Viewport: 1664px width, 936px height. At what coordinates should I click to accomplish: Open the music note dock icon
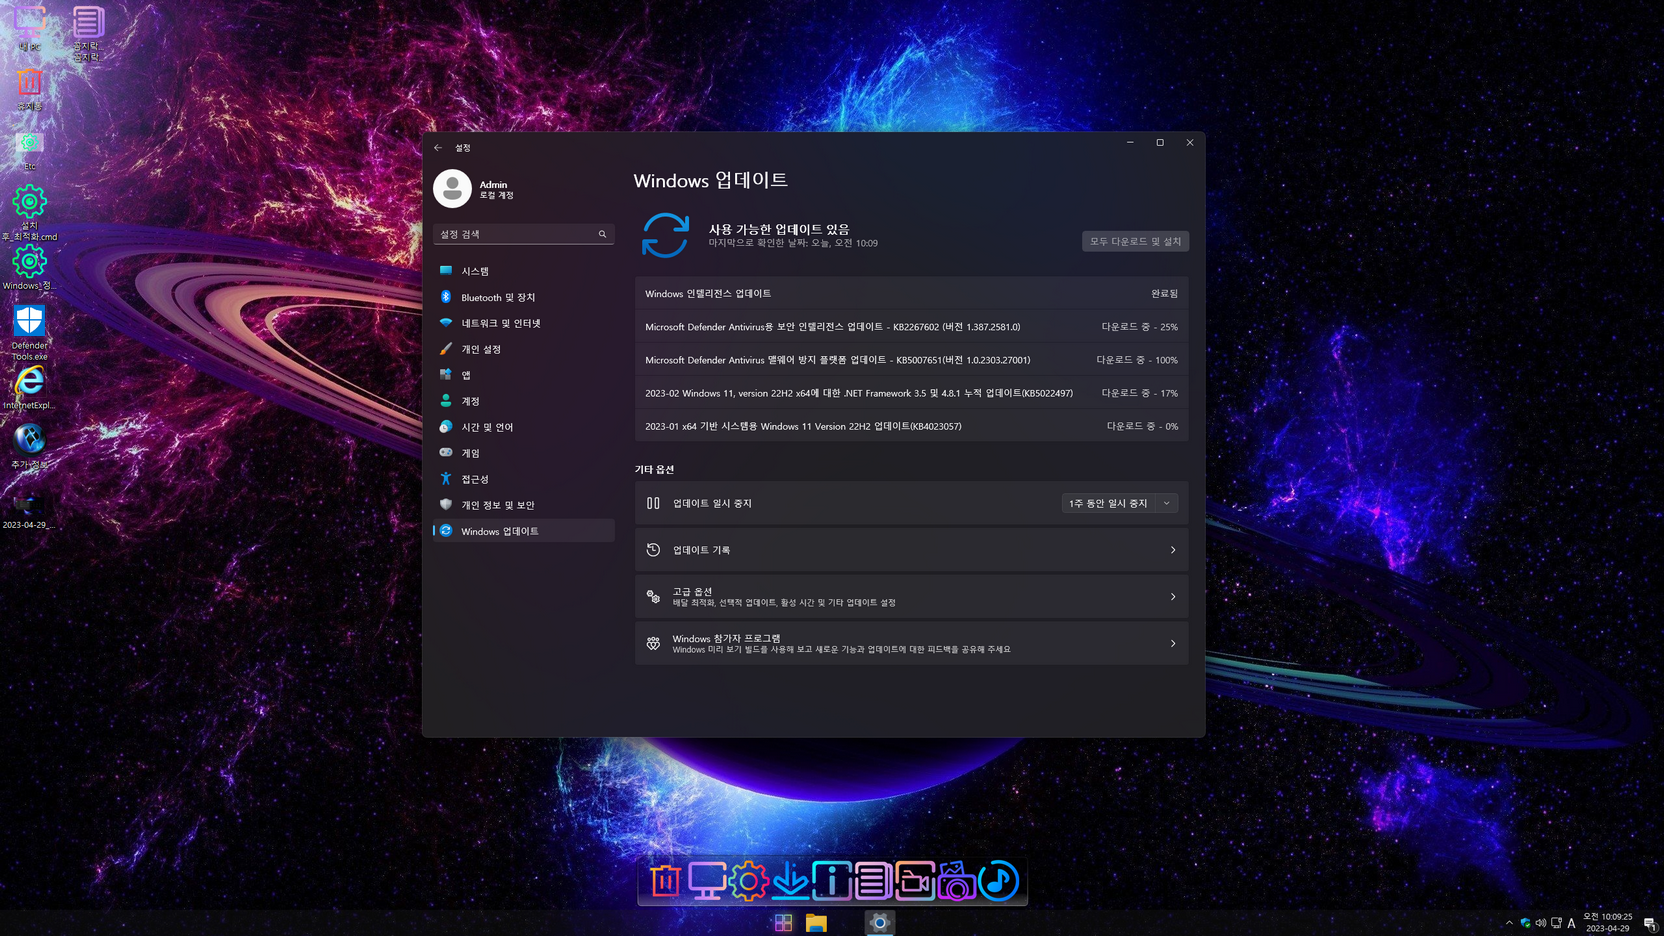pos(998,881)
